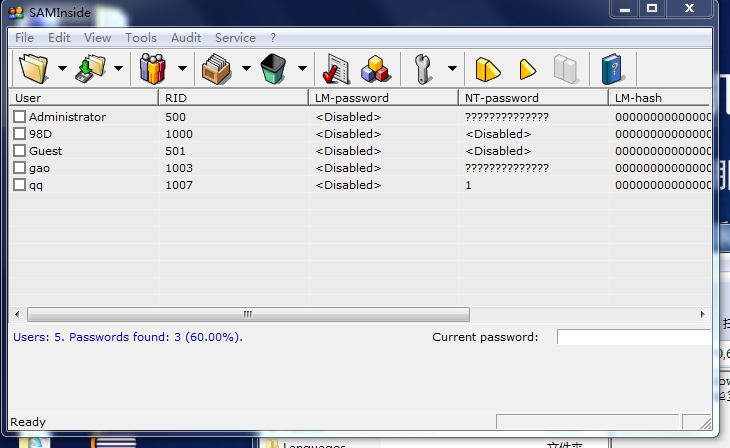Check the Administrator user checkbox
Image resolution: width=730 pixels, height=448 pixels.
click(19, 116)
